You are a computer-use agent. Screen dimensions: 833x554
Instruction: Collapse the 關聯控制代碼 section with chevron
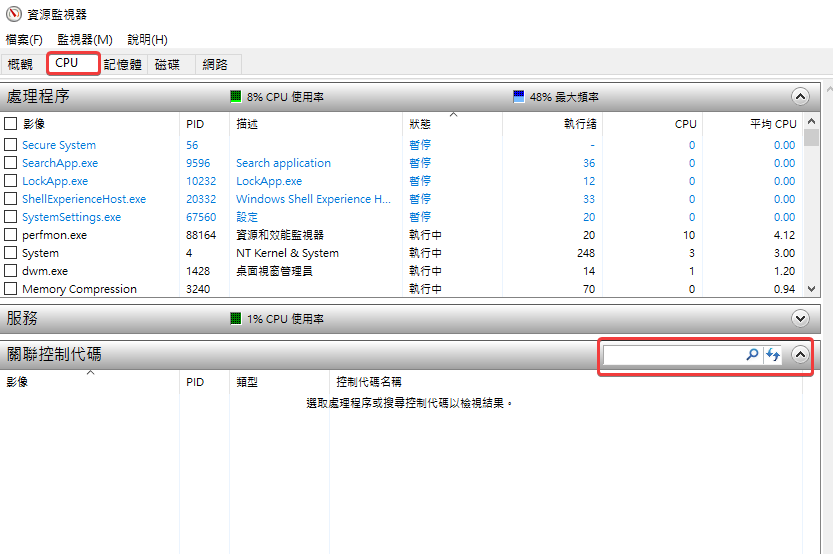(x=800, y=354)
